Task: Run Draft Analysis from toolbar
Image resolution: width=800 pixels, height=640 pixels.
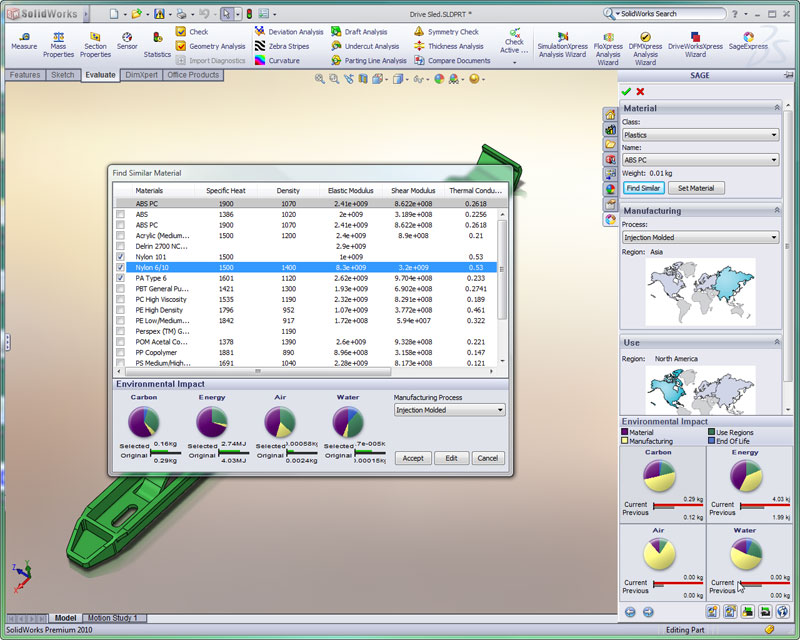Action: click(359, 32)
